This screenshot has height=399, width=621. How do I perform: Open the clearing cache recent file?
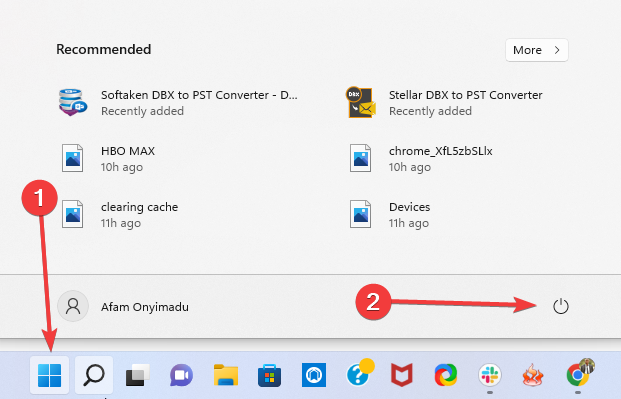[x=120, y=214]
